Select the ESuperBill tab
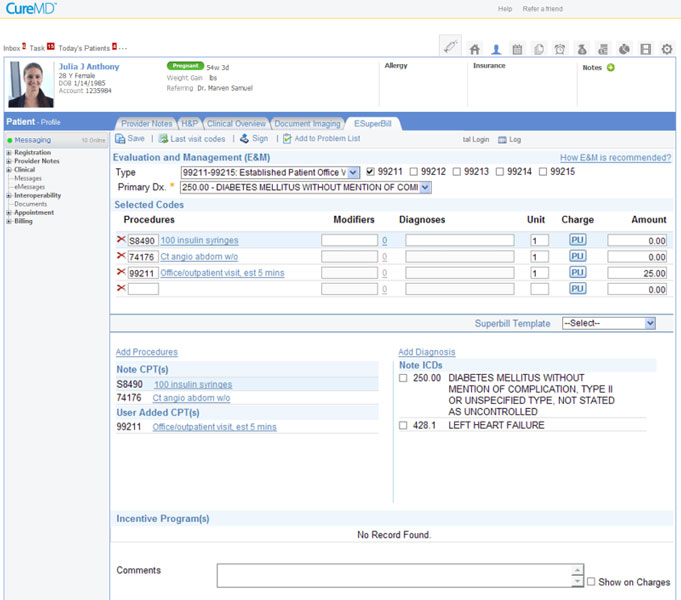Screen dimensions: 681x600 [x=373, y=124]
